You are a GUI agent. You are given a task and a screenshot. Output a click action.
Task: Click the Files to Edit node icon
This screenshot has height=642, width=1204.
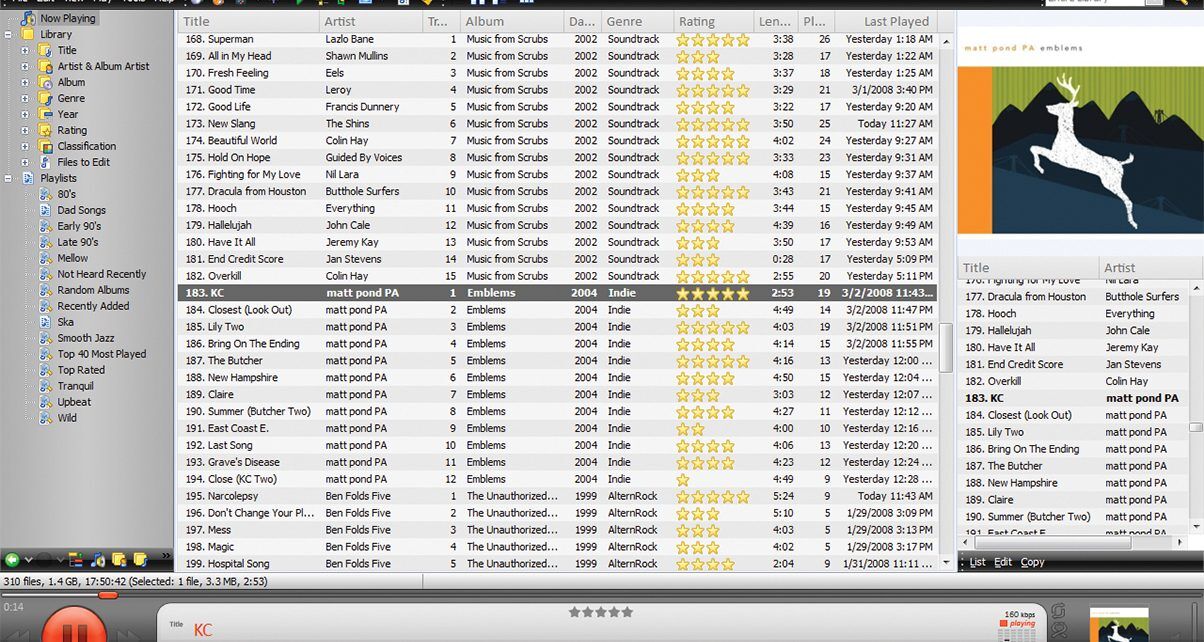pos(46,162)
